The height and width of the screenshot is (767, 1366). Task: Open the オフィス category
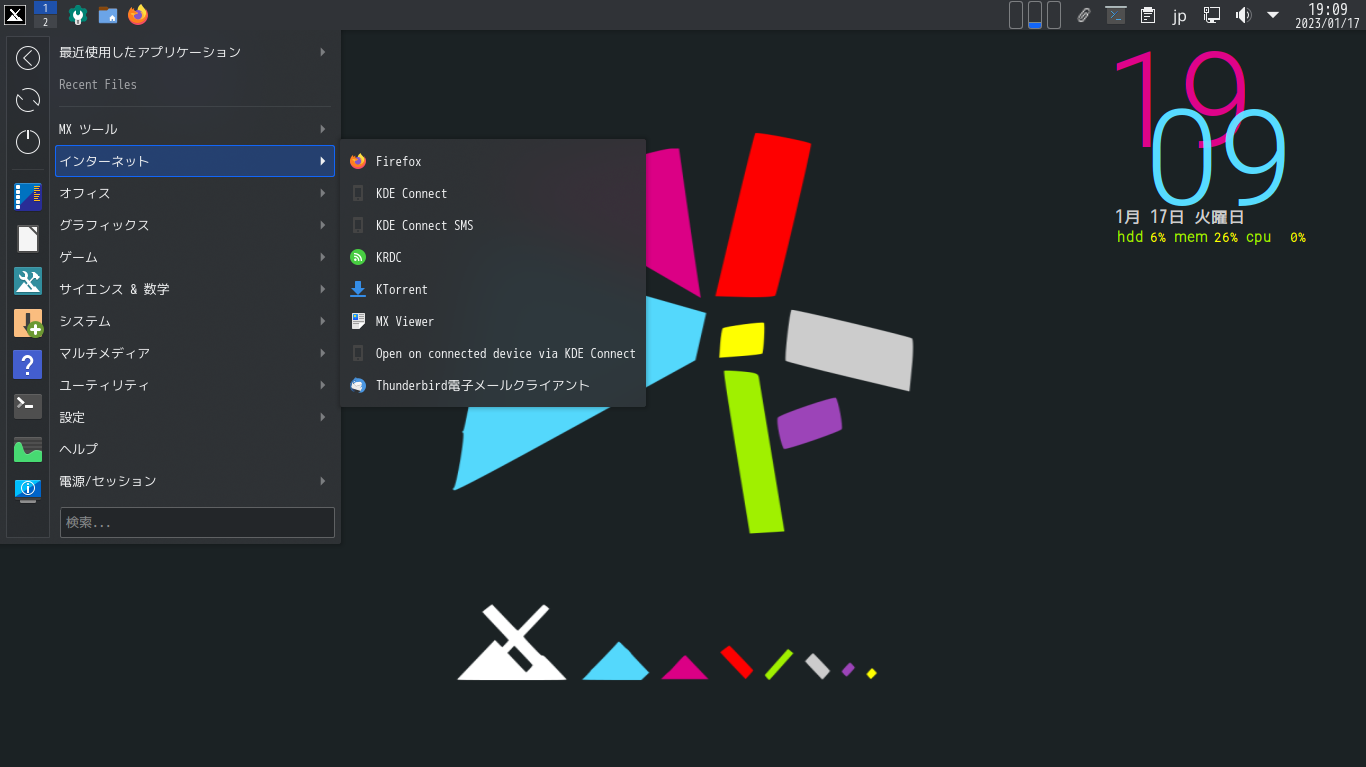194,193
